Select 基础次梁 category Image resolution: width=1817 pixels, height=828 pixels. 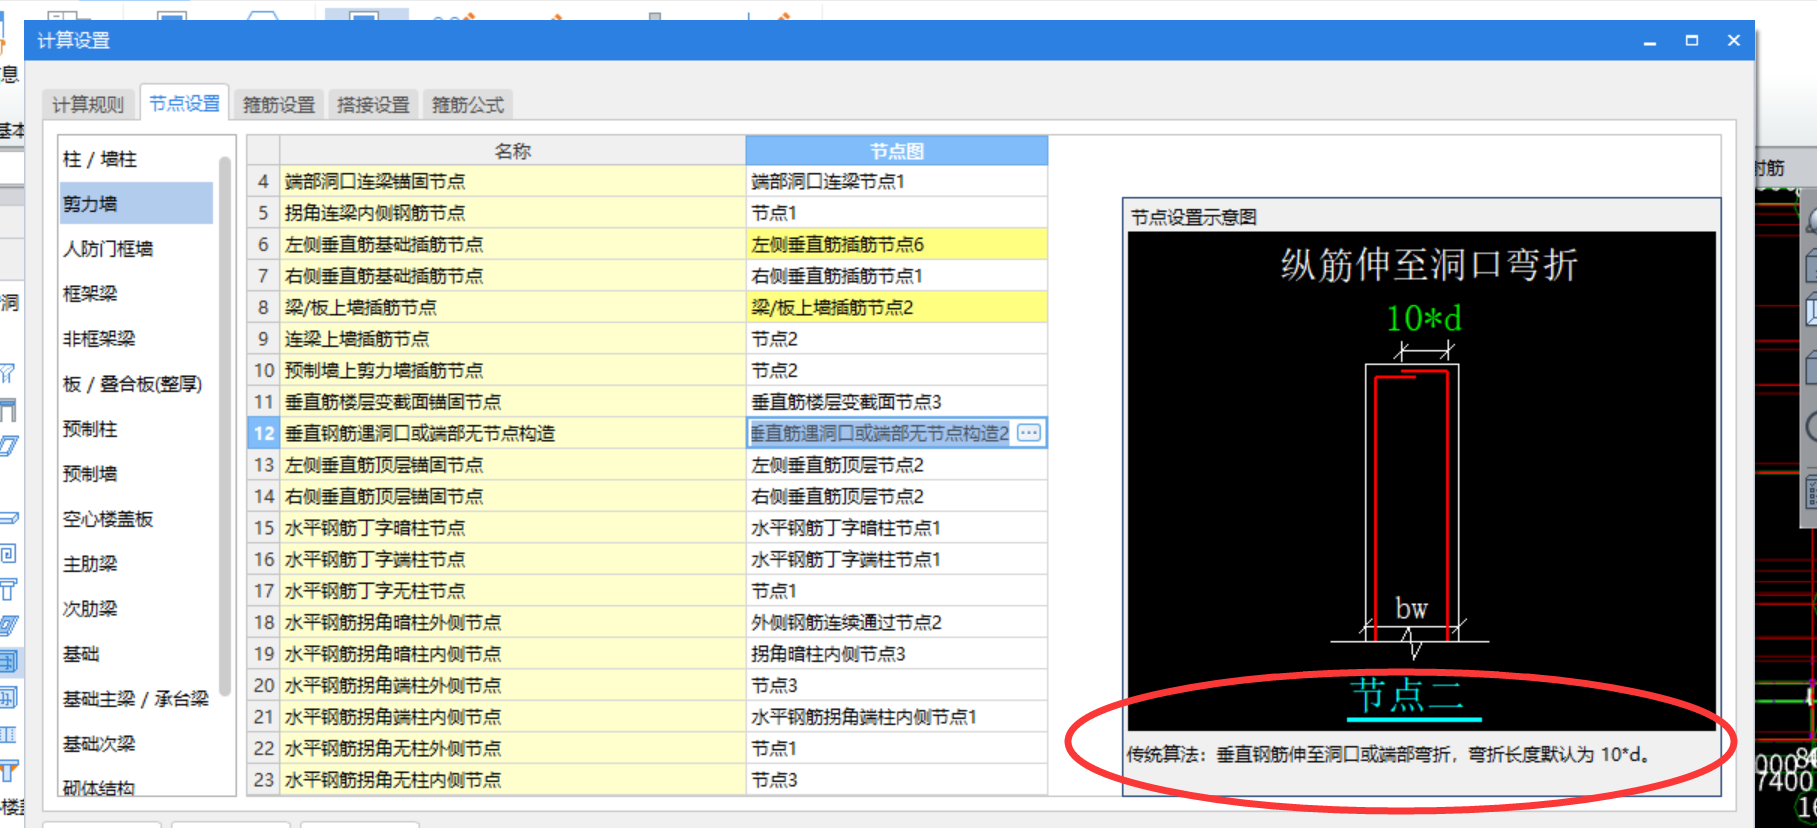pyautogui.click(x=136, y=744)
